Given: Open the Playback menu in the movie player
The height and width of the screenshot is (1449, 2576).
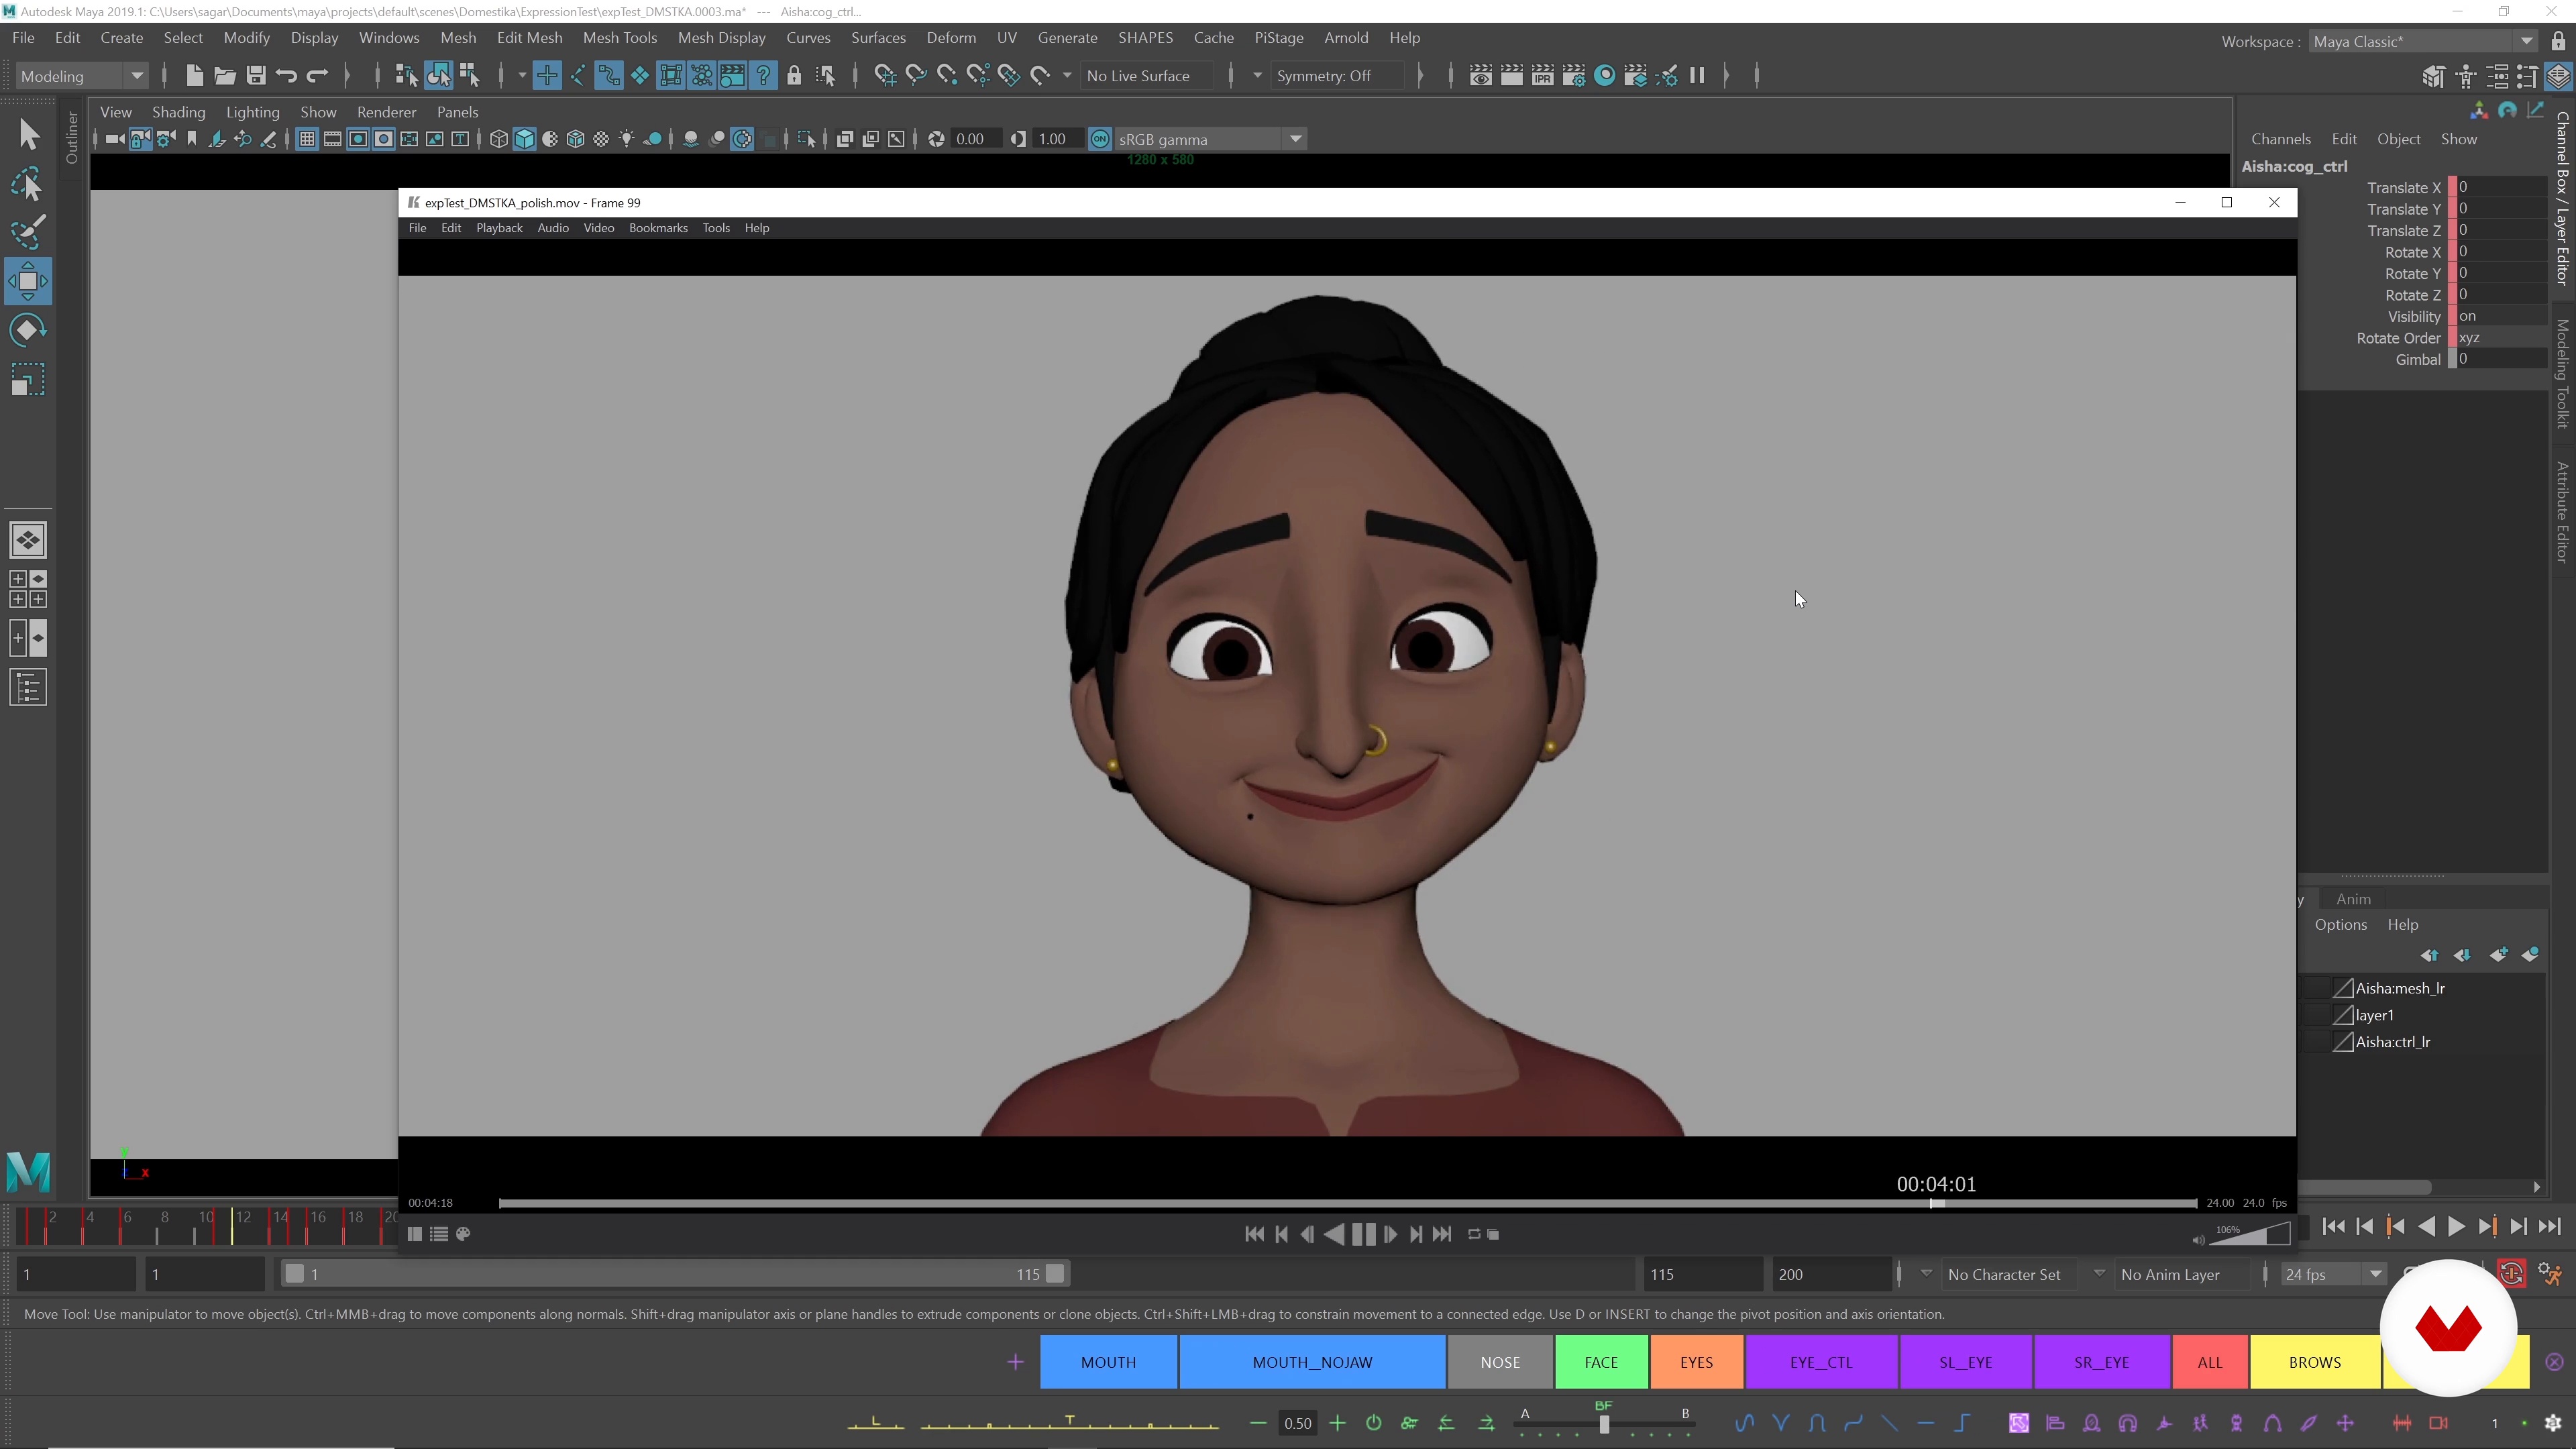Looking at the screenshot, I should (x=499, y=228).
